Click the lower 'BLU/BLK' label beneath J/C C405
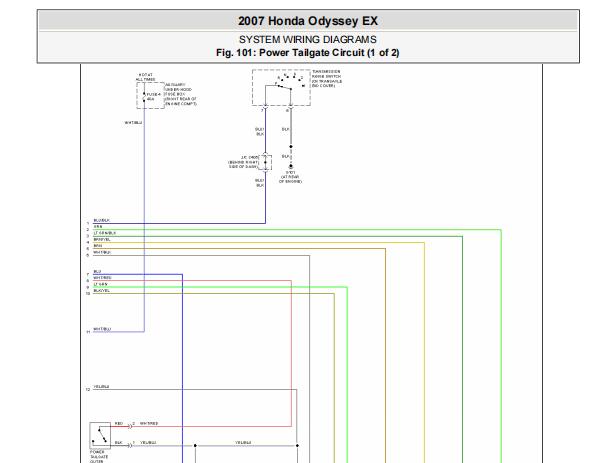The height and width of the screenshot is (463, 603). coord(260,183)
